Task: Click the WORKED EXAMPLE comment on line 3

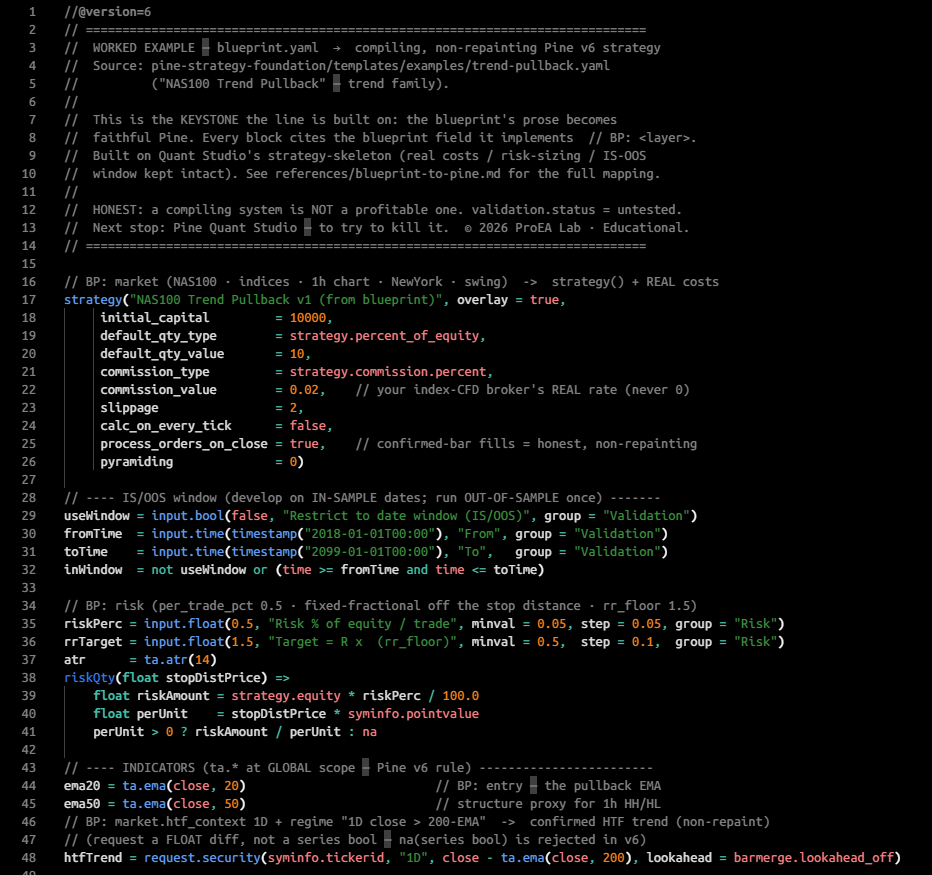Action: [363, 48]
